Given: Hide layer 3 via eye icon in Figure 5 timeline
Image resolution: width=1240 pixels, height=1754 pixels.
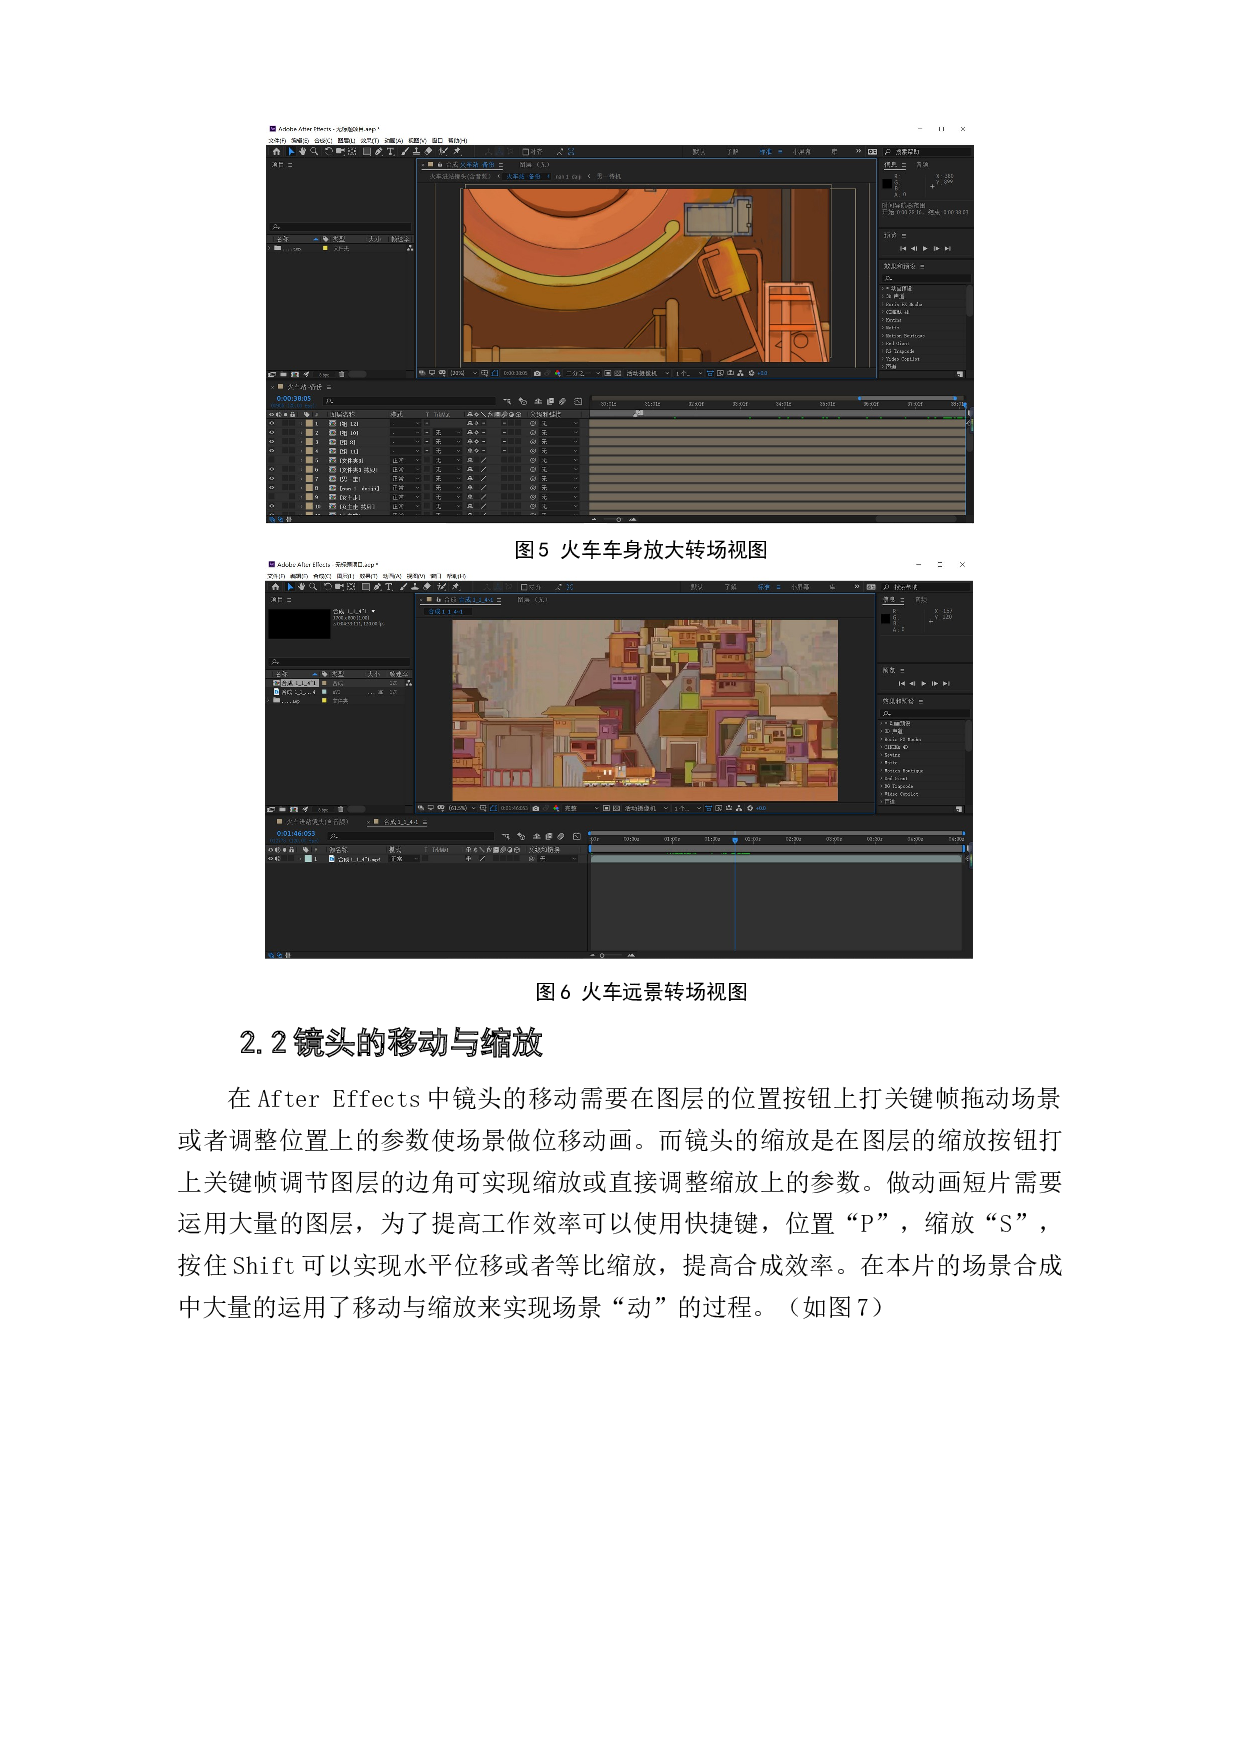Looking at the screenshot, I should click(x=271, y=442).
